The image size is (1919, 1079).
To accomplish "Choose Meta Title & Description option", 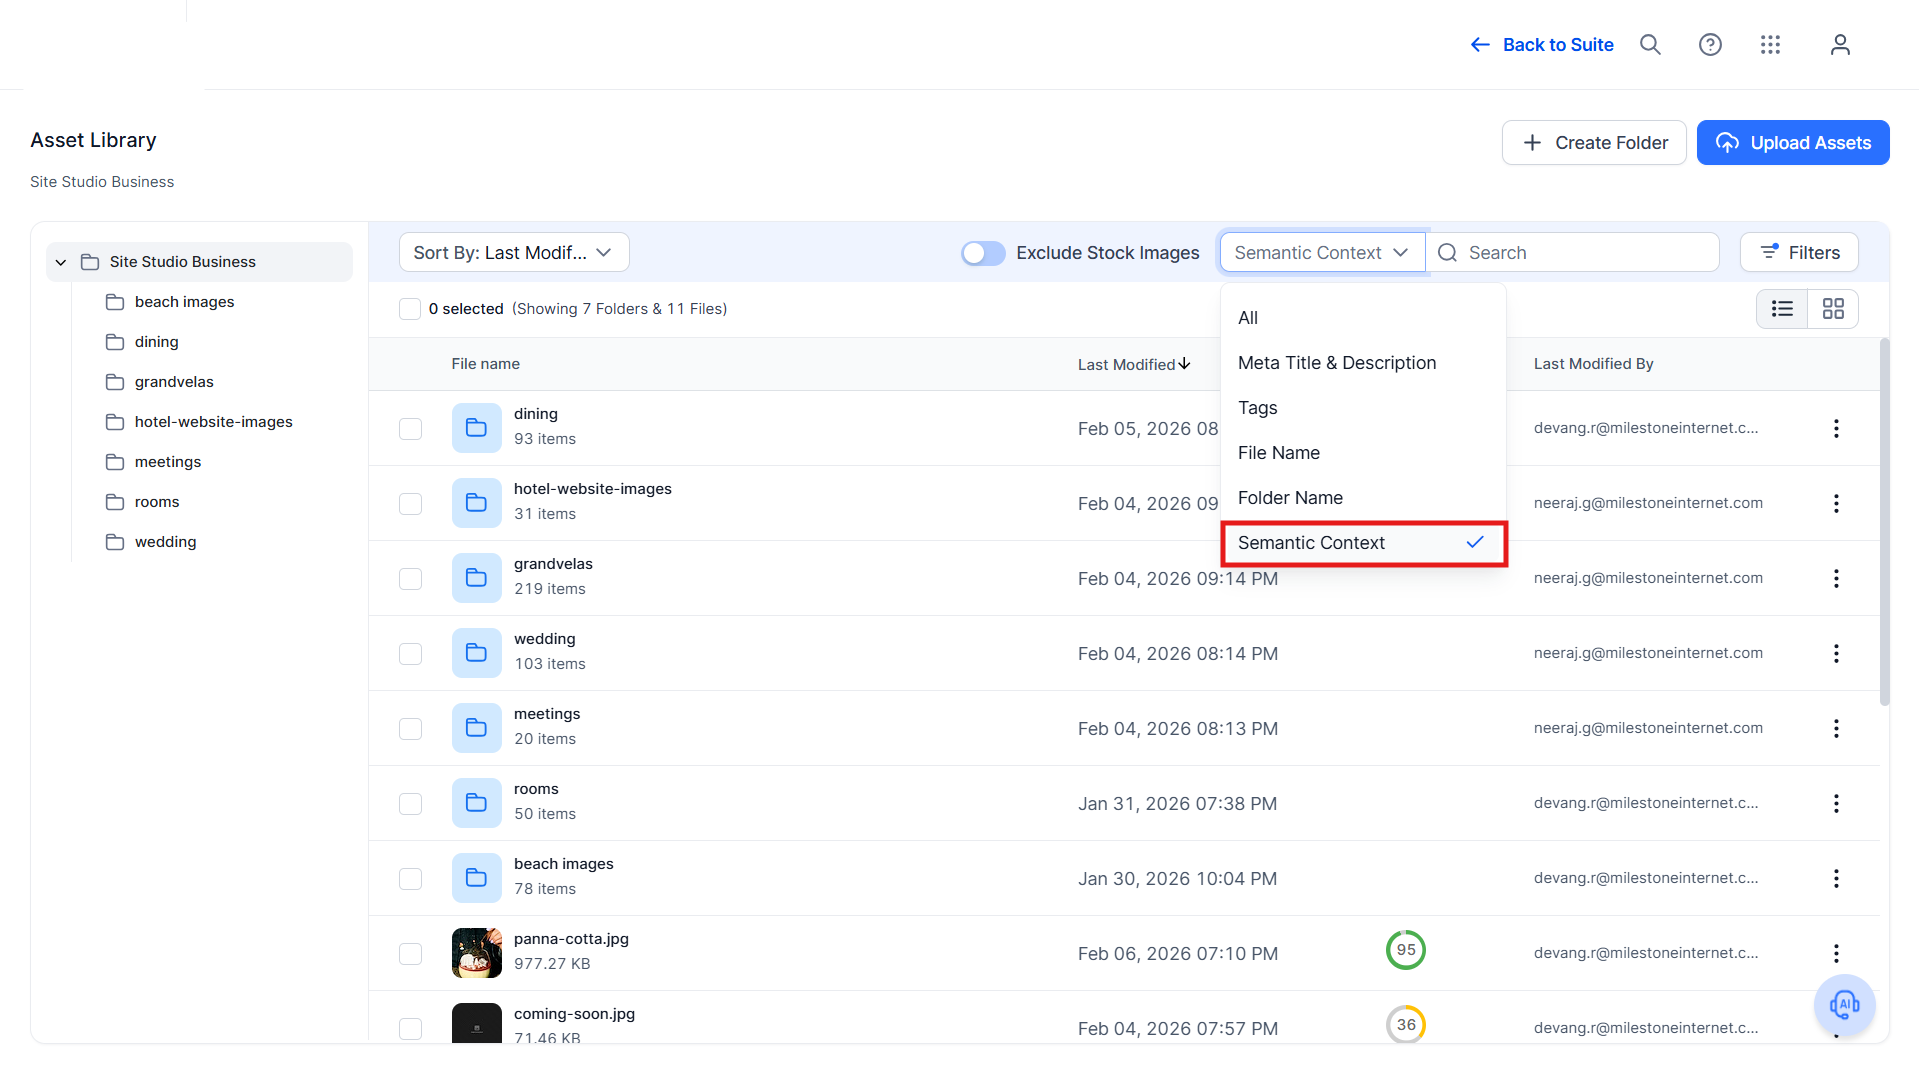I will 1363,363.
